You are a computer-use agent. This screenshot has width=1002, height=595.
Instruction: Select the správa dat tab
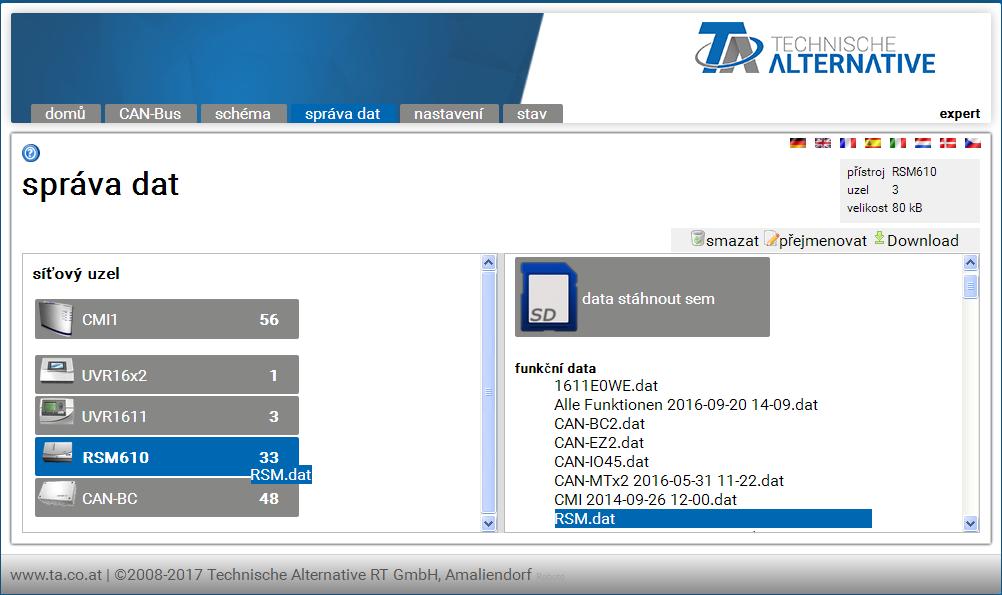click(343, 114)
